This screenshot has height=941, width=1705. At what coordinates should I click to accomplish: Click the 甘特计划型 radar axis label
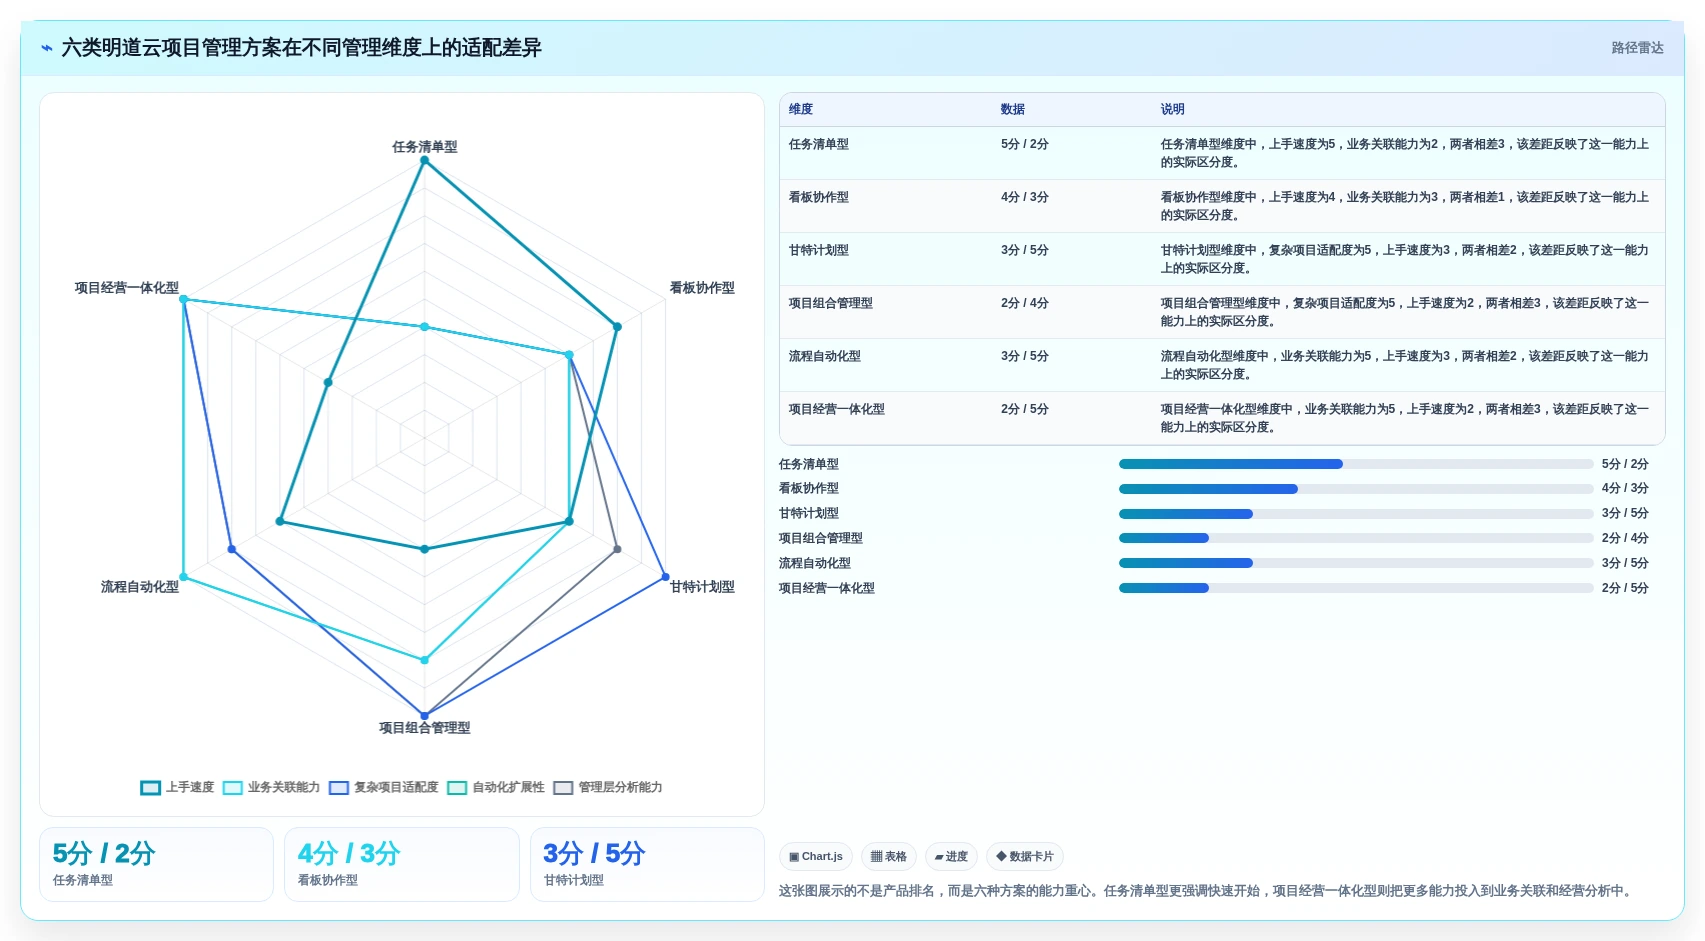[x=702, y=586]
